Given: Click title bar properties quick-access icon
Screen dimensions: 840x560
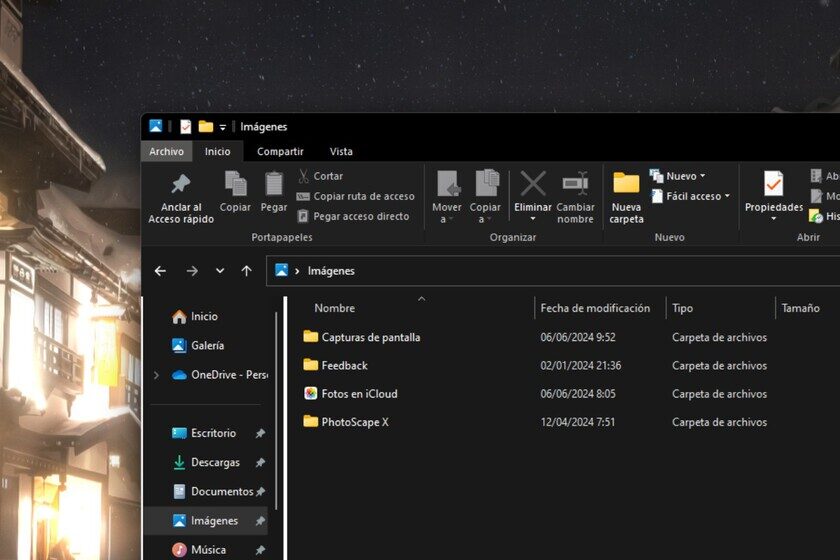Looking at the screenshot, I should 185,126.
